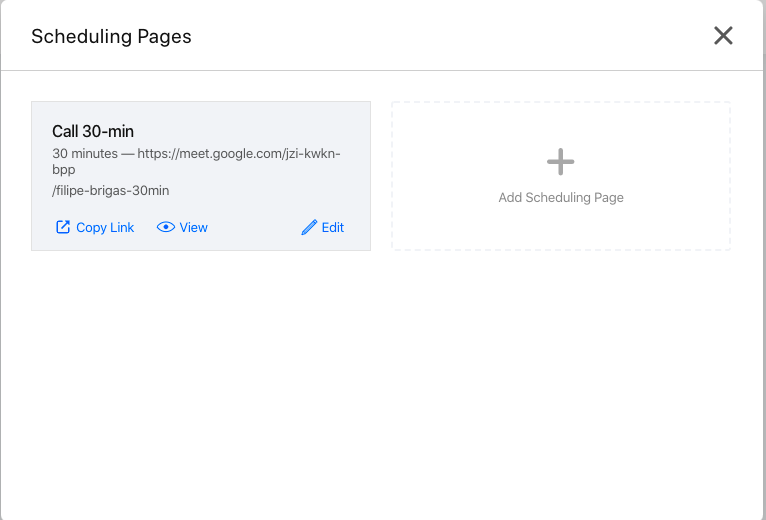The width and height of the screenshot is (766, 520).
Task: Click the bpp ending of meeting link
Action: 64,170
